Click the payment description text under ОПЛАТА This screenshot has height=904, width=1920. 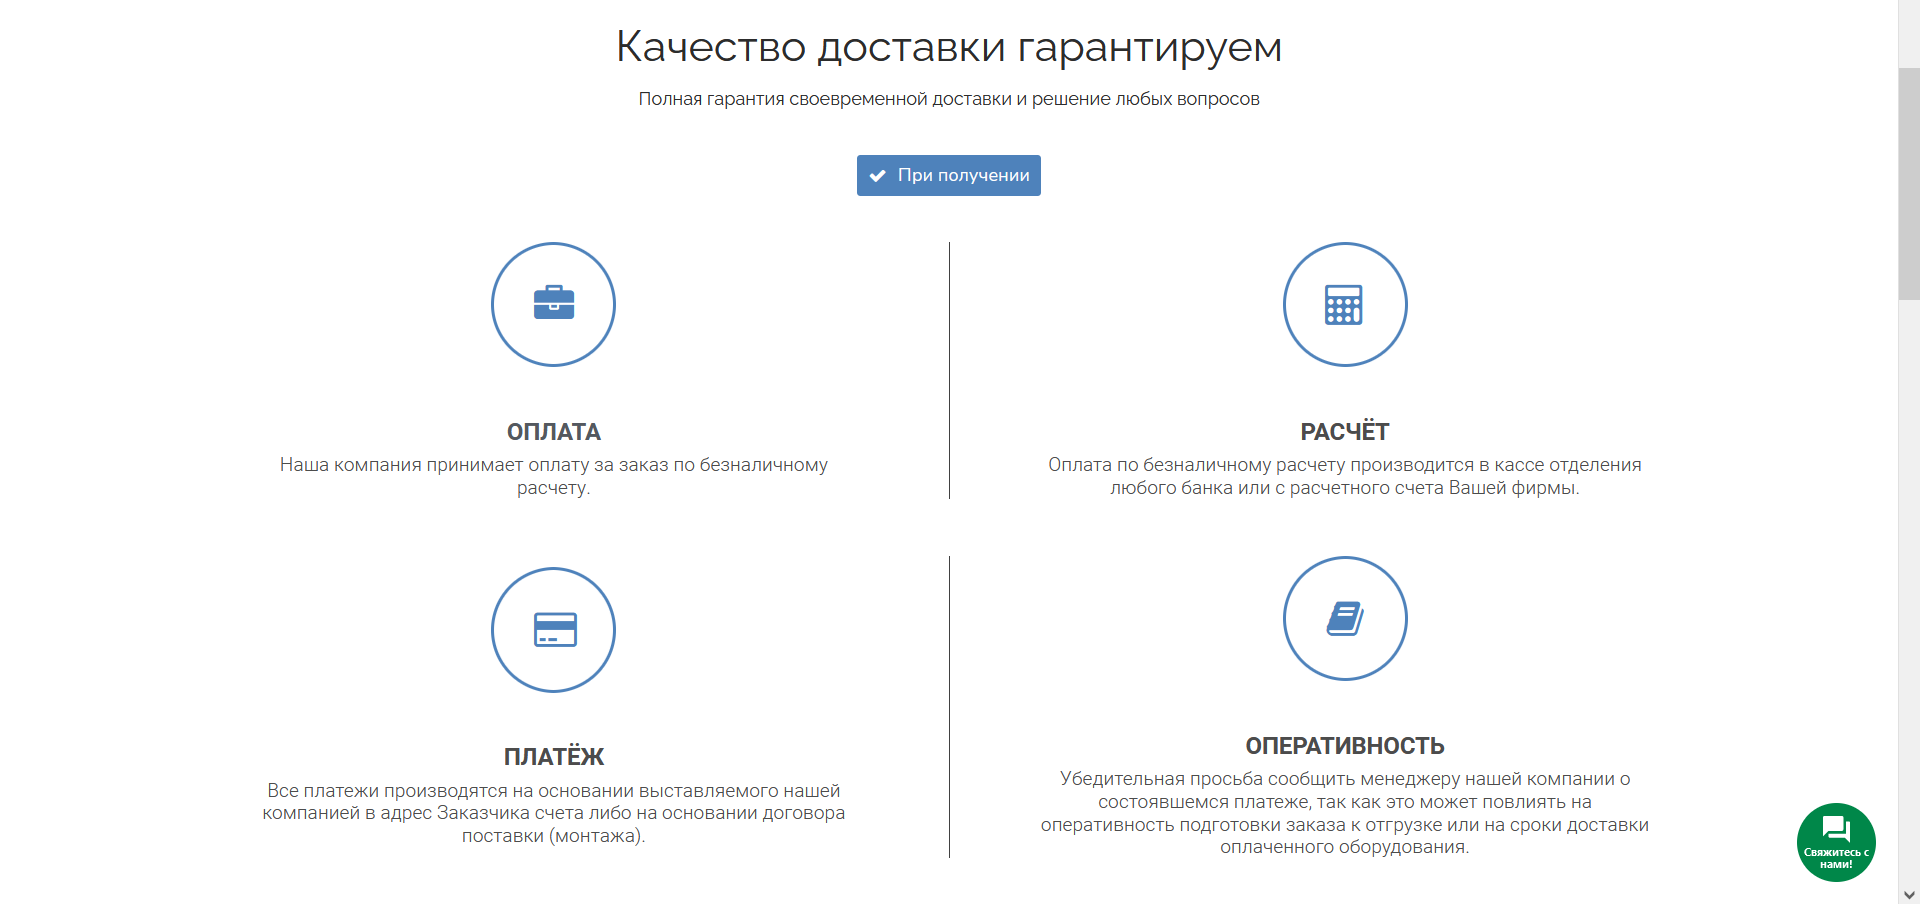tap(553, 476)
